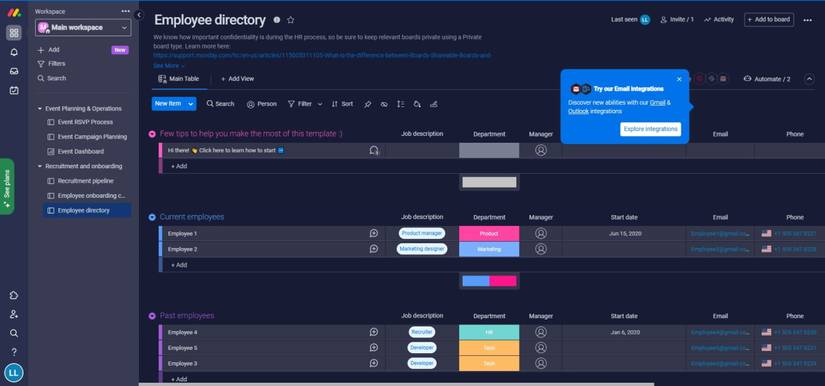
Task: Click the Invite / 1 button
Action: tap(677, 19)
